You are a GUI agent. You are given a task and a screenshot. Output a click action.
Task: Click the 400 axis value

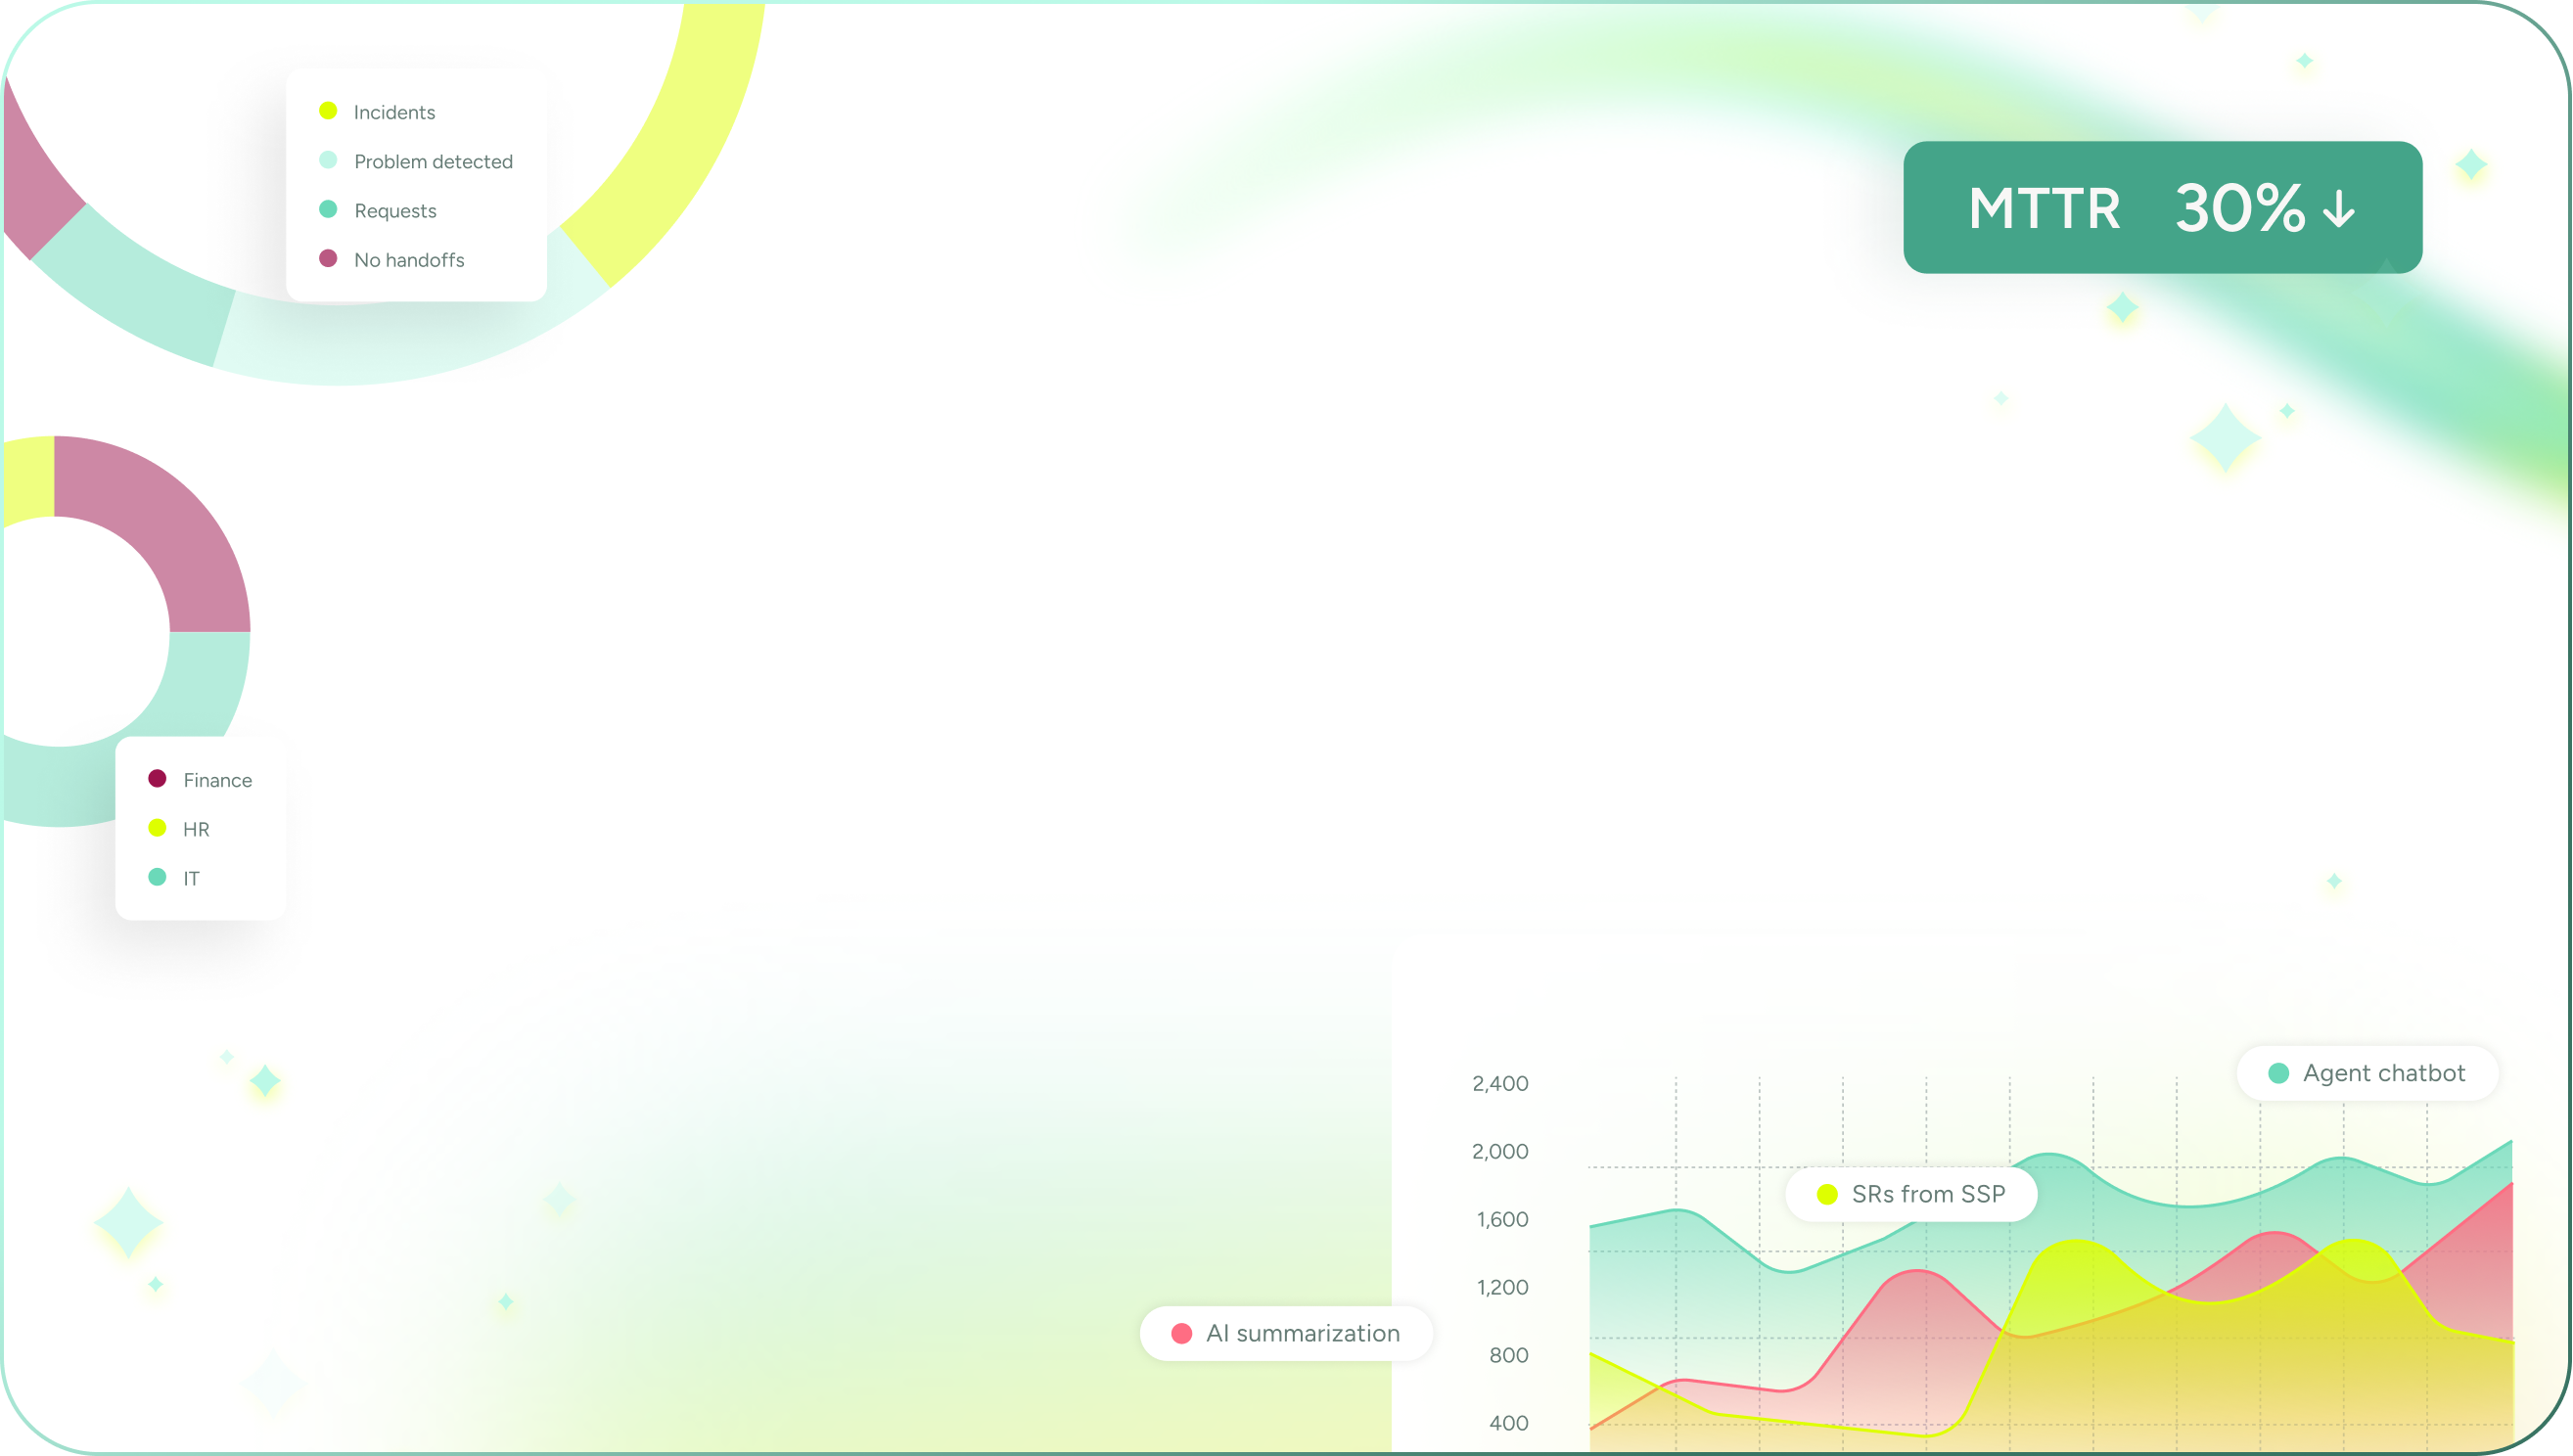coord(1508,1422)
